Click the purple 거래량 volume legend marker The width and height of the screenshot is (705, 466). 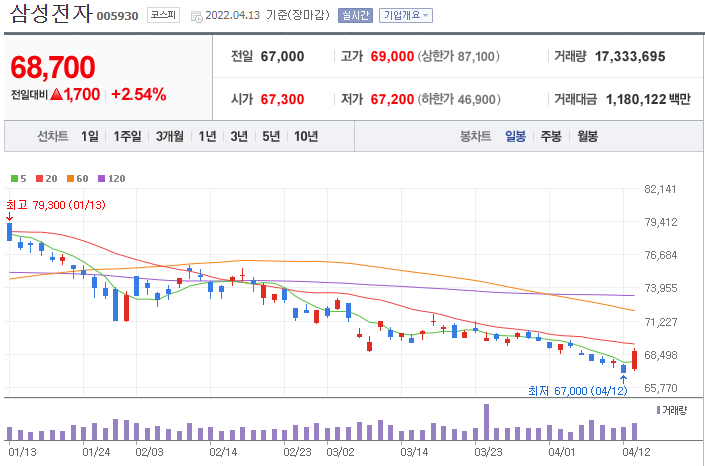(x=659, y=410)
